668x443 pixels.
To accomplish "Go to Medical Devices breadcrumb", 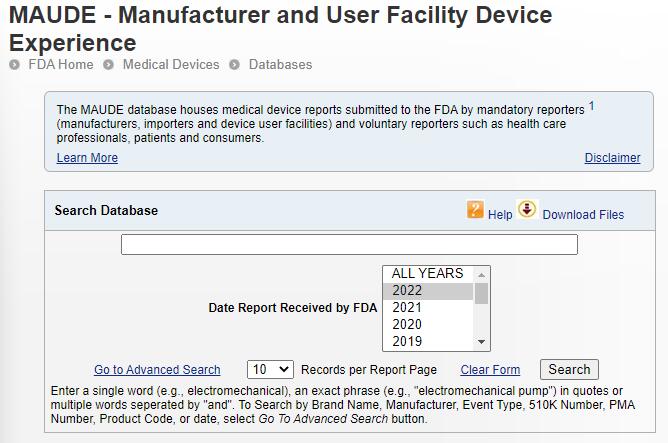I will (x=170, y=65).
